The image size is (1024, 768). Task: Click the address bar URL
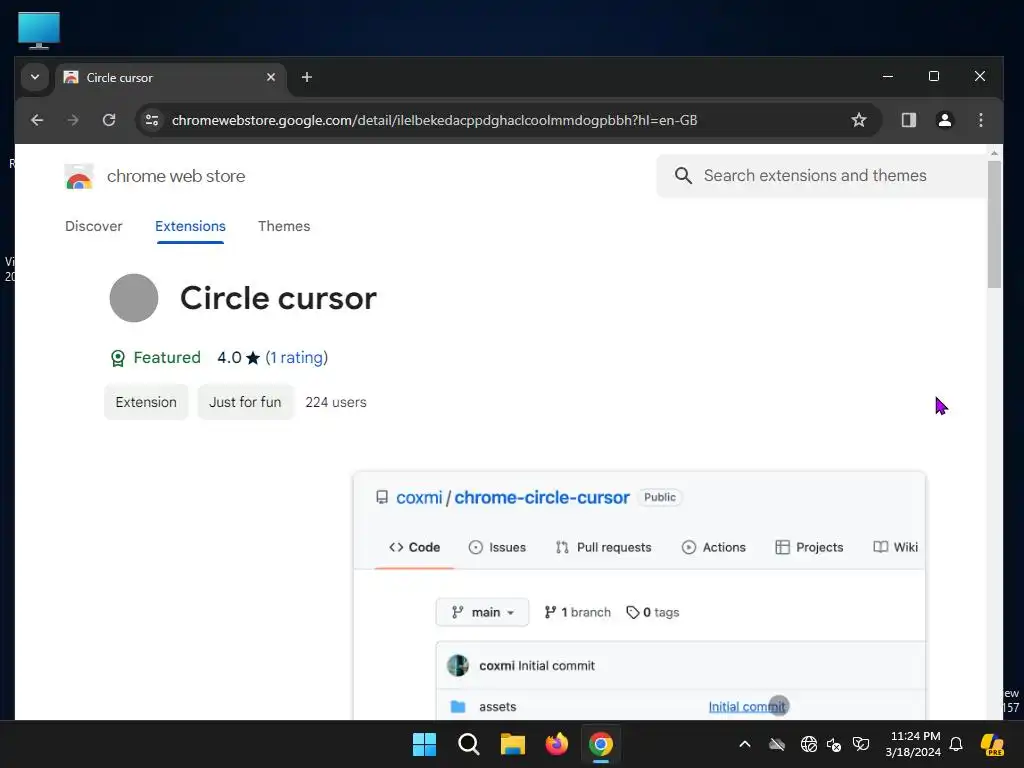click(x=434, y=120)
